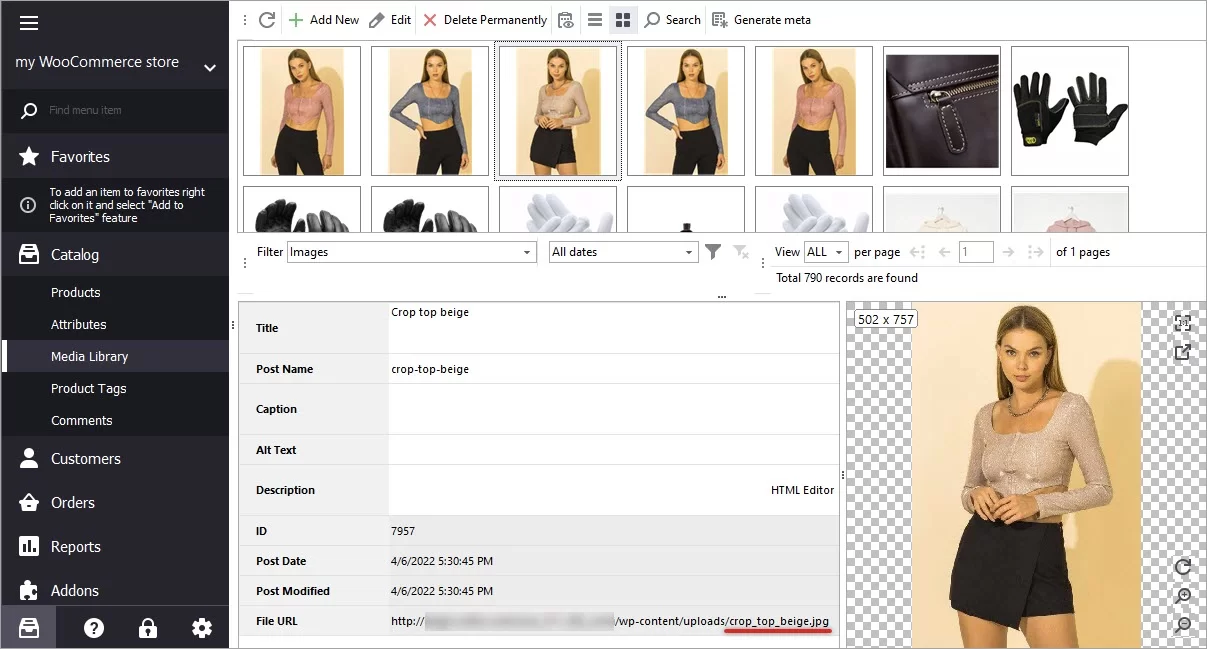
Task: Open the settings gear in the sidebar
Action: [x=201, y=627]
